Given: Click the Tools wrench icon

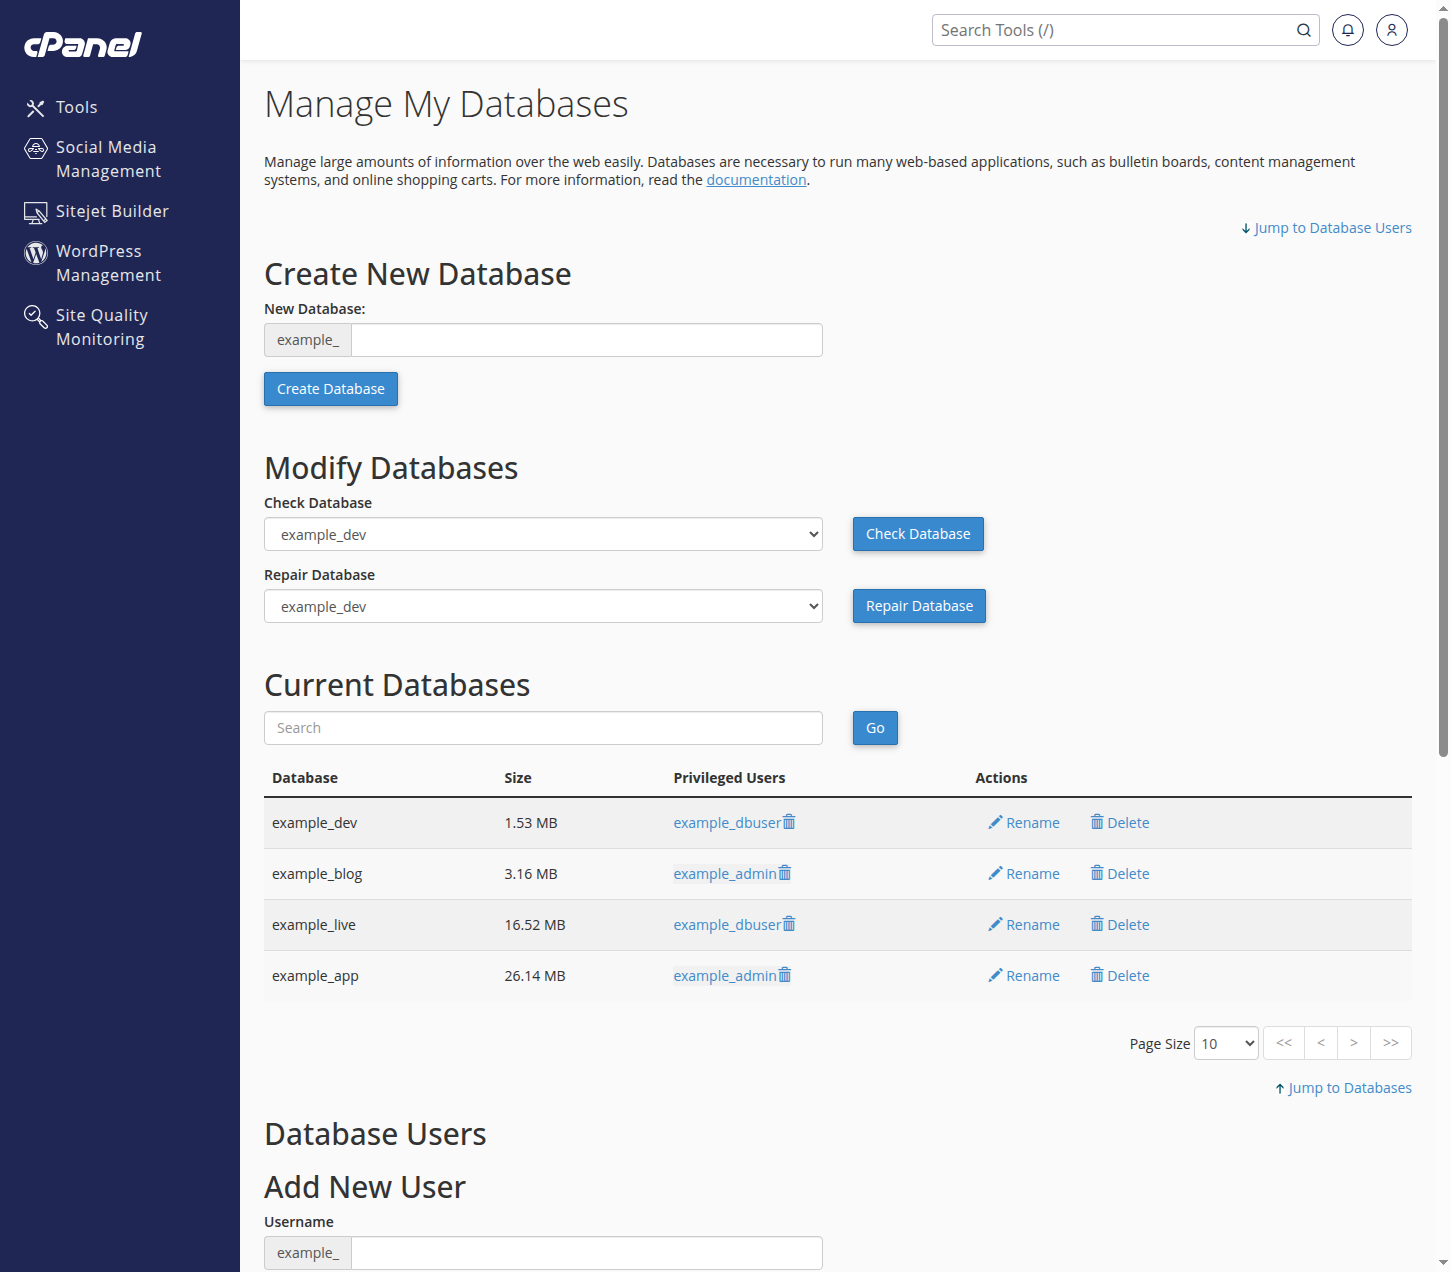Looking at the screenshot, I should tap(36, 108).
